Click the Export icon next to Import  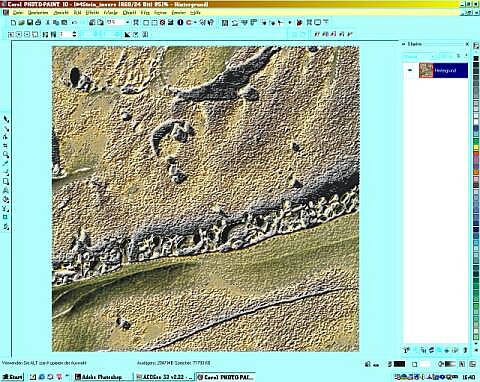click(x=100, y=23)
